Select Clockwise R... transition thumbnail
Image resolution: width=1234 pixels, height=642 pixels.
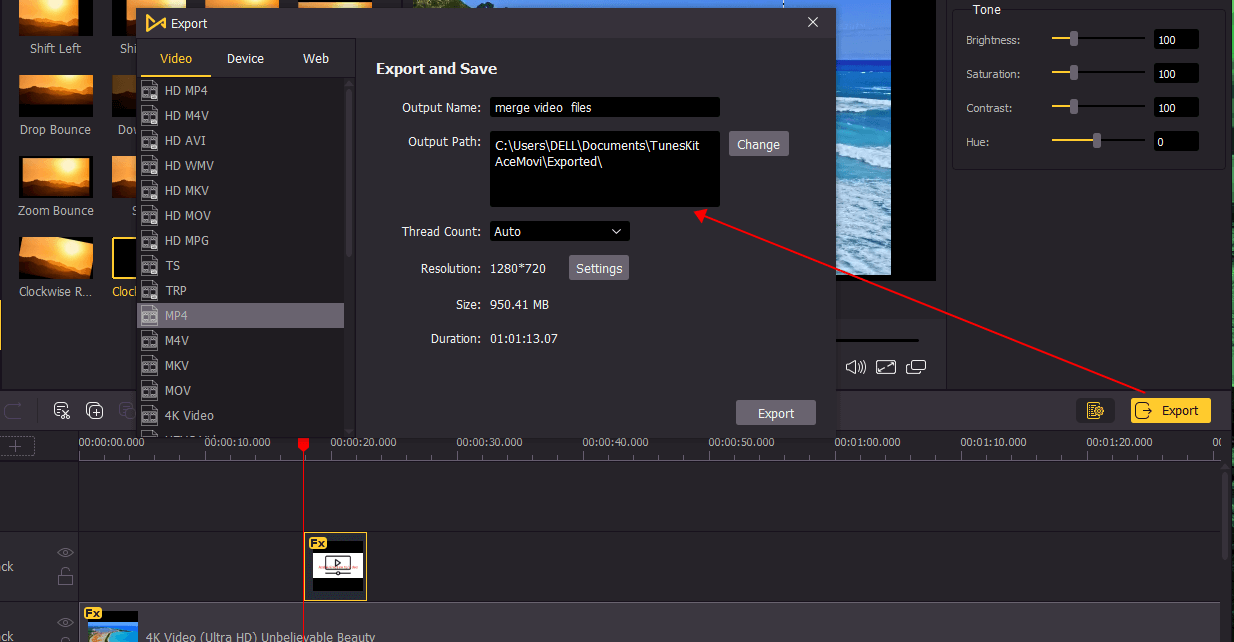(x=56, y=258)
